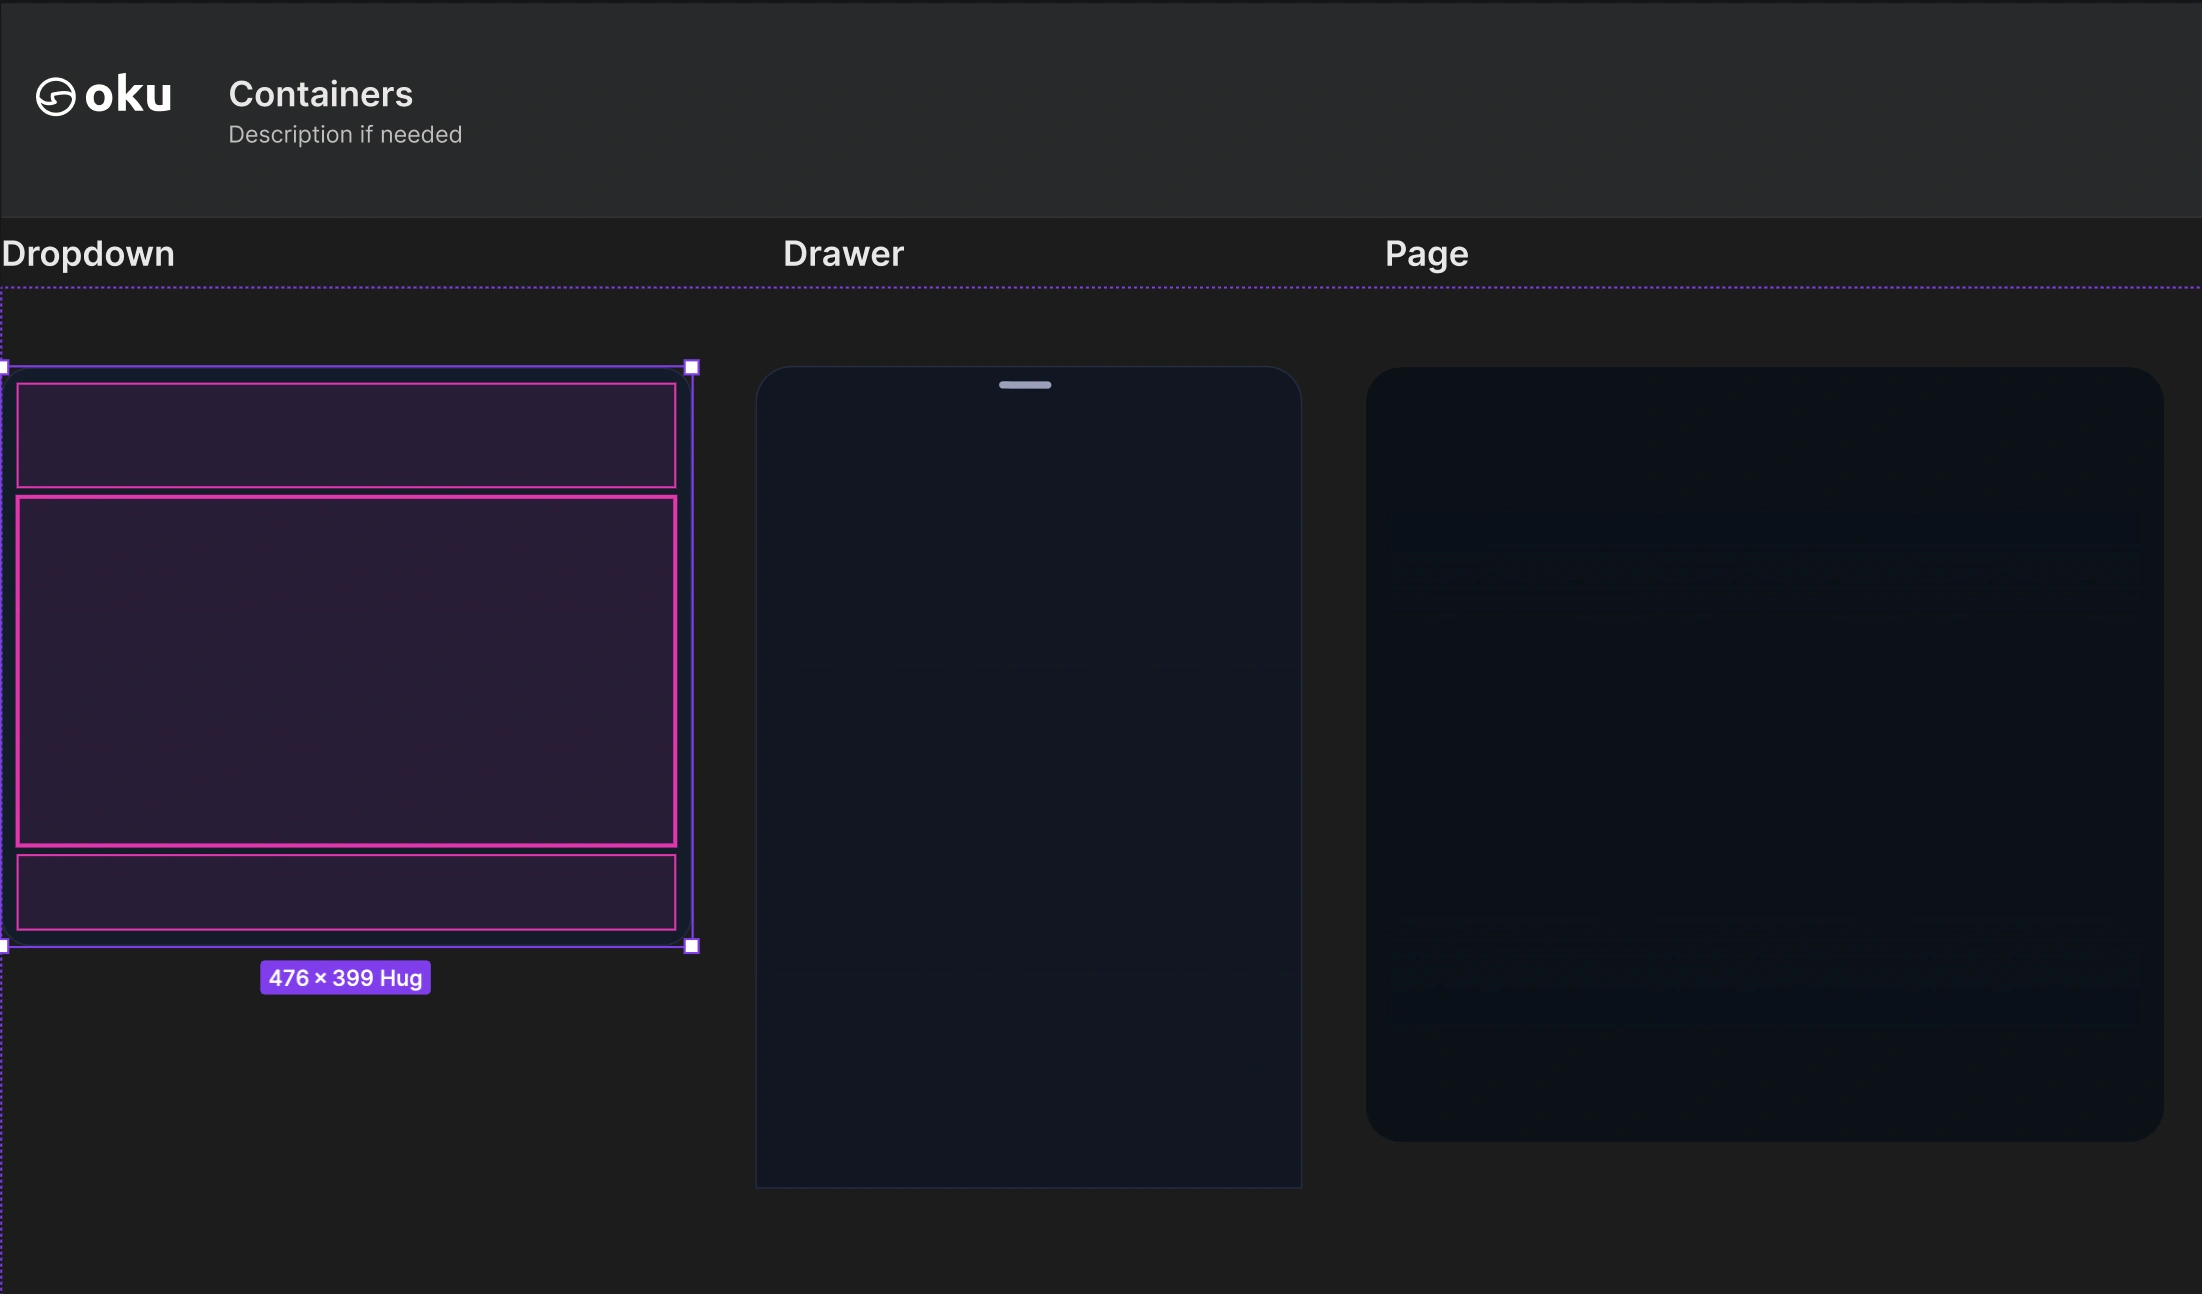Viewport: 2202px width, 1294px height.
Task: Click the oku logo icon
Action: coord(56,97)
